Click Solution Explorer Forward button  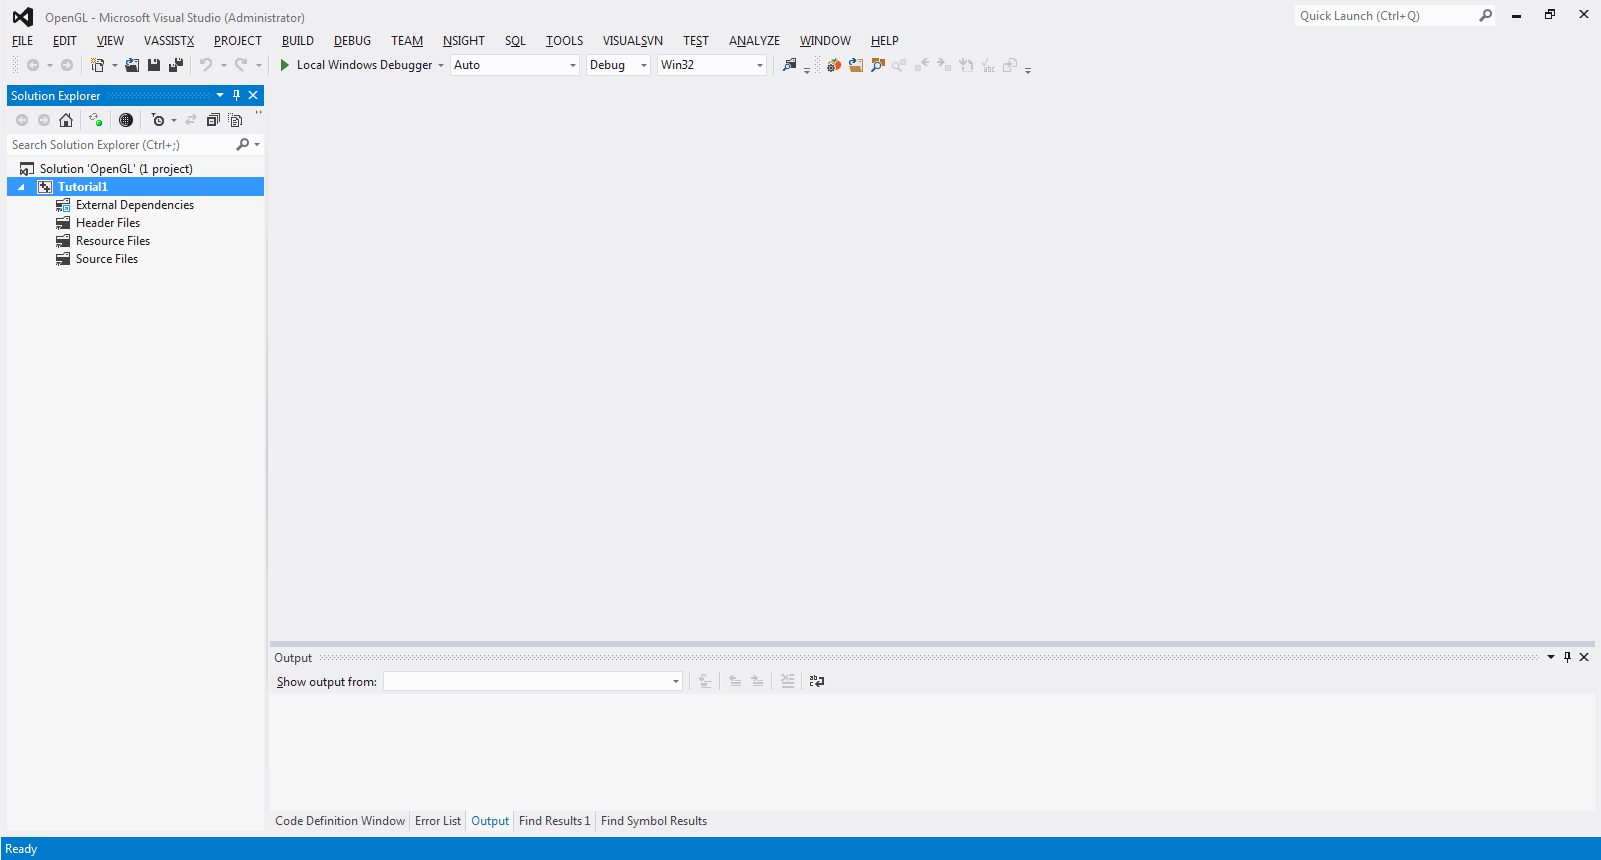tap(44, 120)
